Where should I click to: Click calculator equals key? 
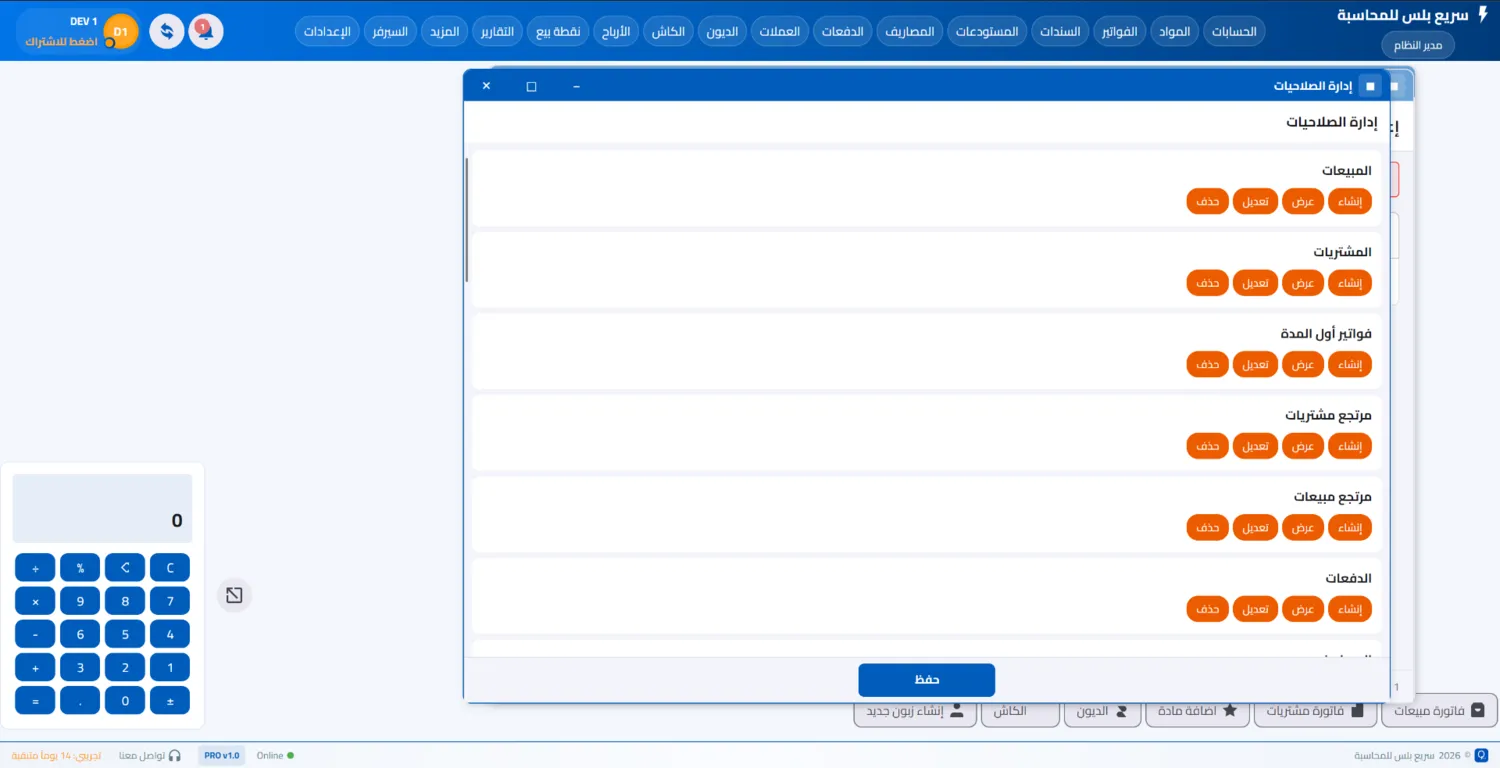point(35,700)
